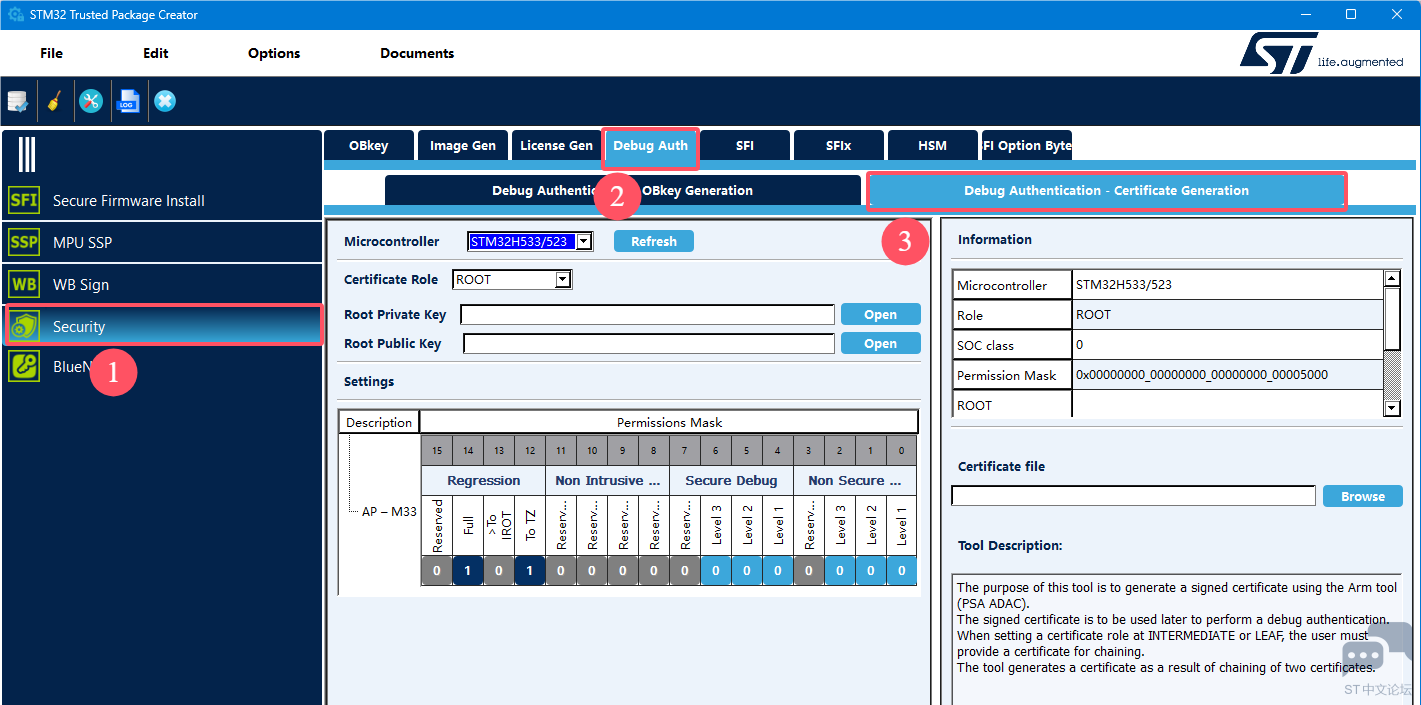Toggle bit 12 To TZ permission
This screenshot has height=705, width=1421.
click(530, 571)
